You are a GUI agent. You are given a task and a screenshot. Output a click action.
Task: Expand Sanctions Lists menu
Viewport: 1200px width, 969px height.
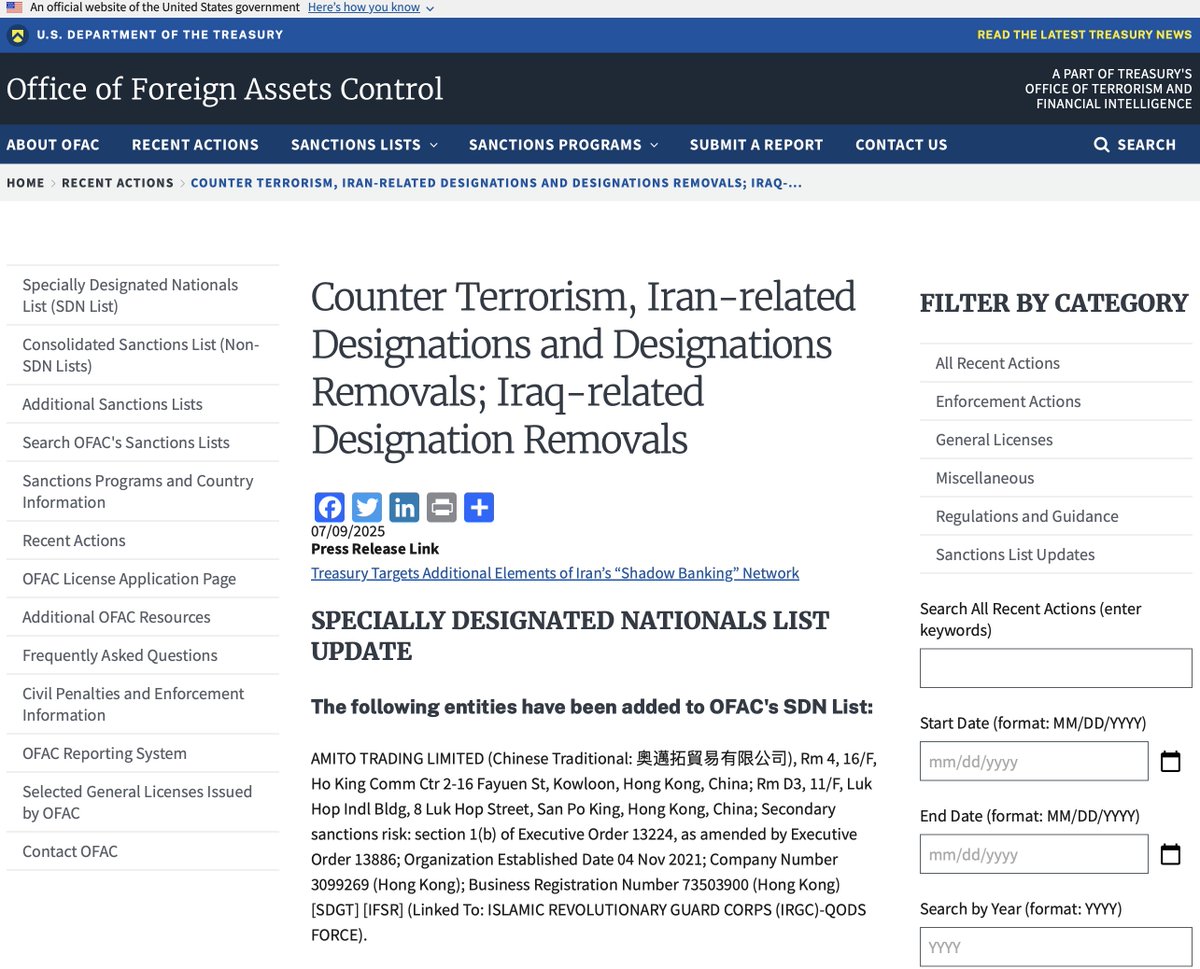[364, 145]
